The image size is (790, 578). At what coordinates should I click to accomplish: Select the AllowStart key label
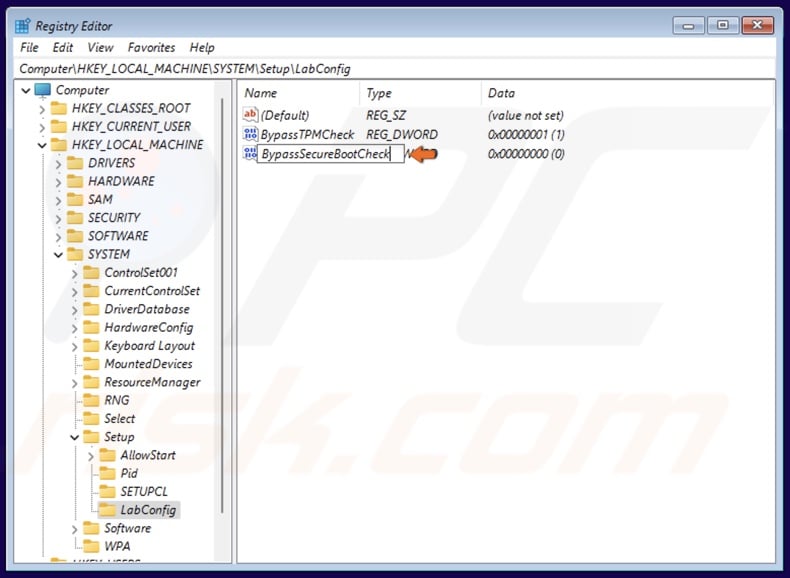148,455
